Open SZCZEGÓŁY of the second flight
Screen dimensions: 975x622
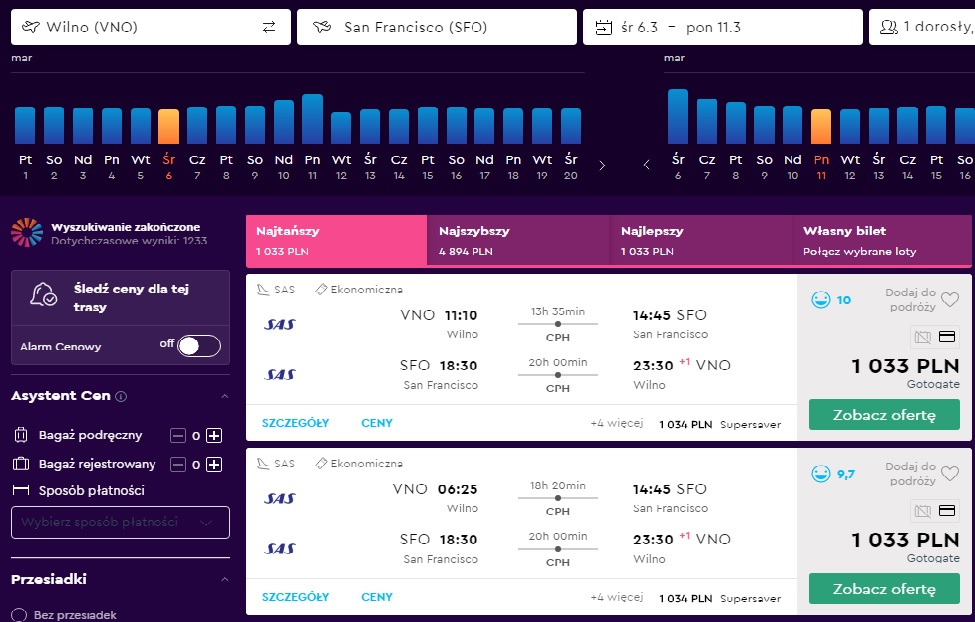coord(295,597)
